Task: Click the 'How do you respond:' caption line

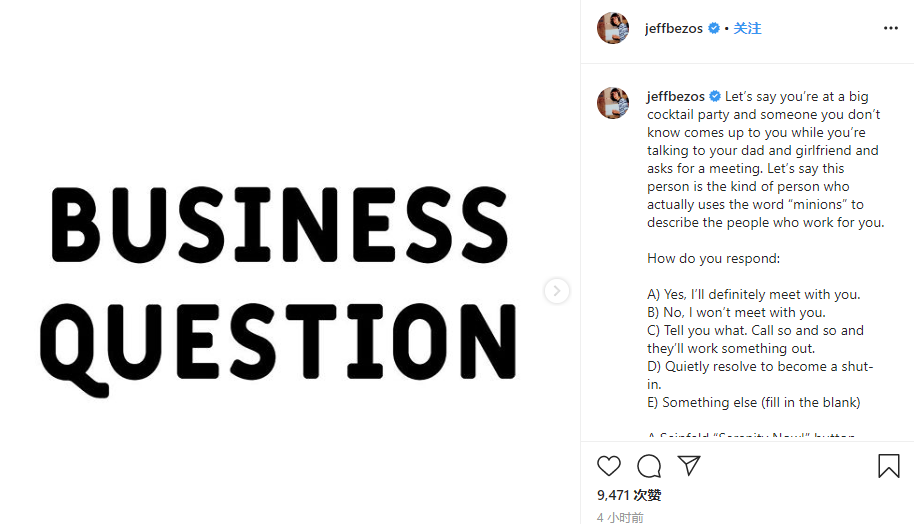Action: (x=712, y=258)
